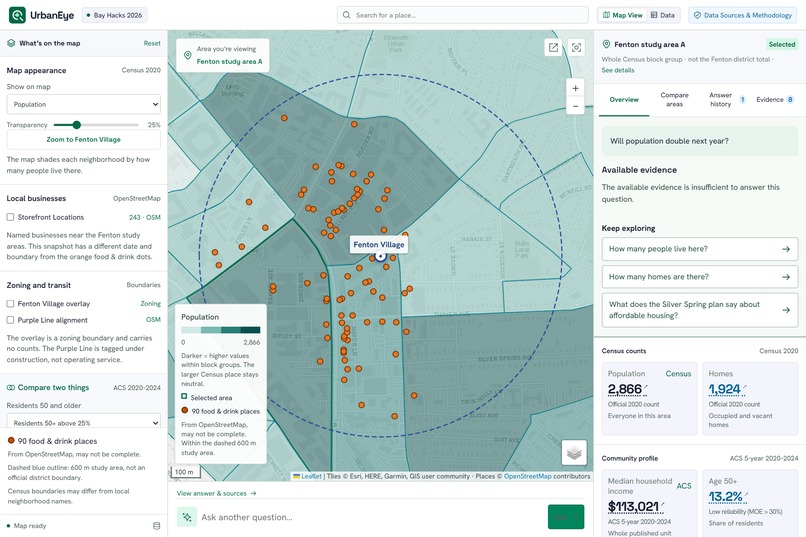Check Purple Line alignment layer

coord(10,320)
